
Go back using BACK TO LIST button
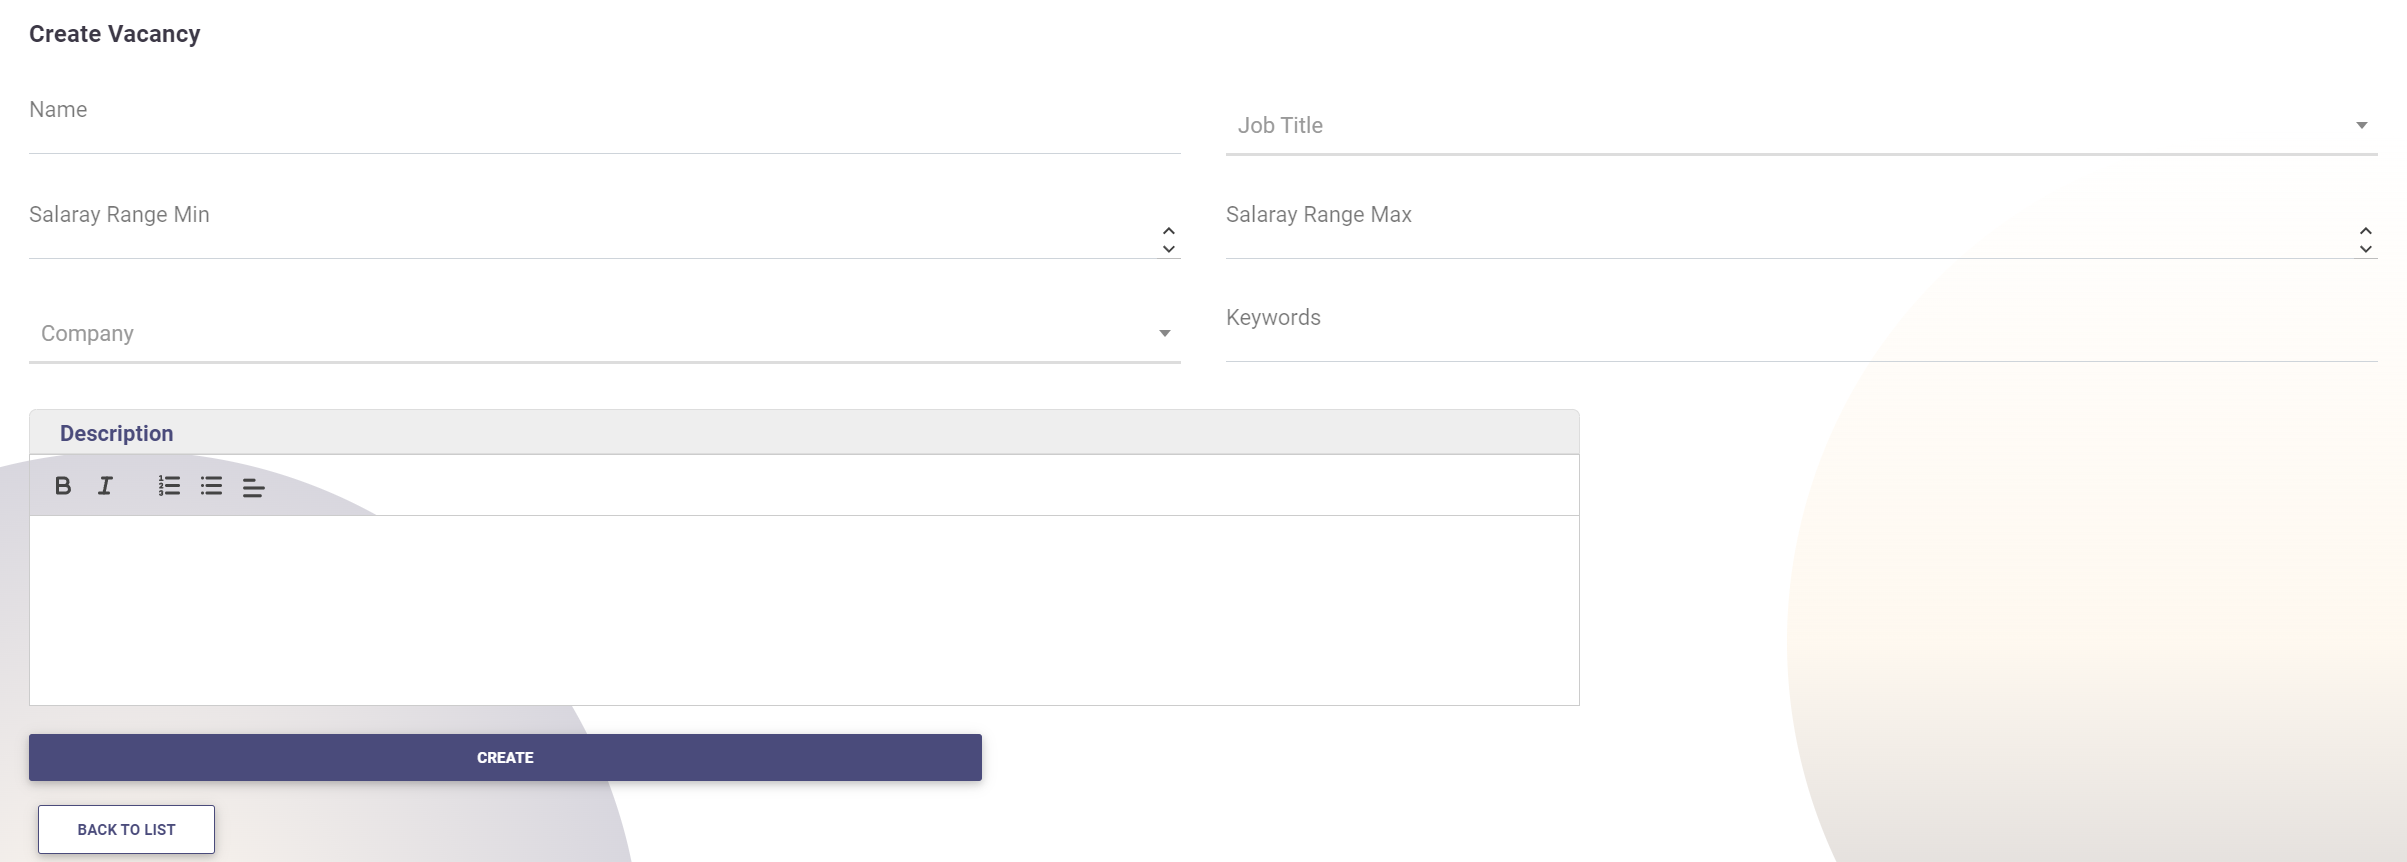[x=126, y=829]
